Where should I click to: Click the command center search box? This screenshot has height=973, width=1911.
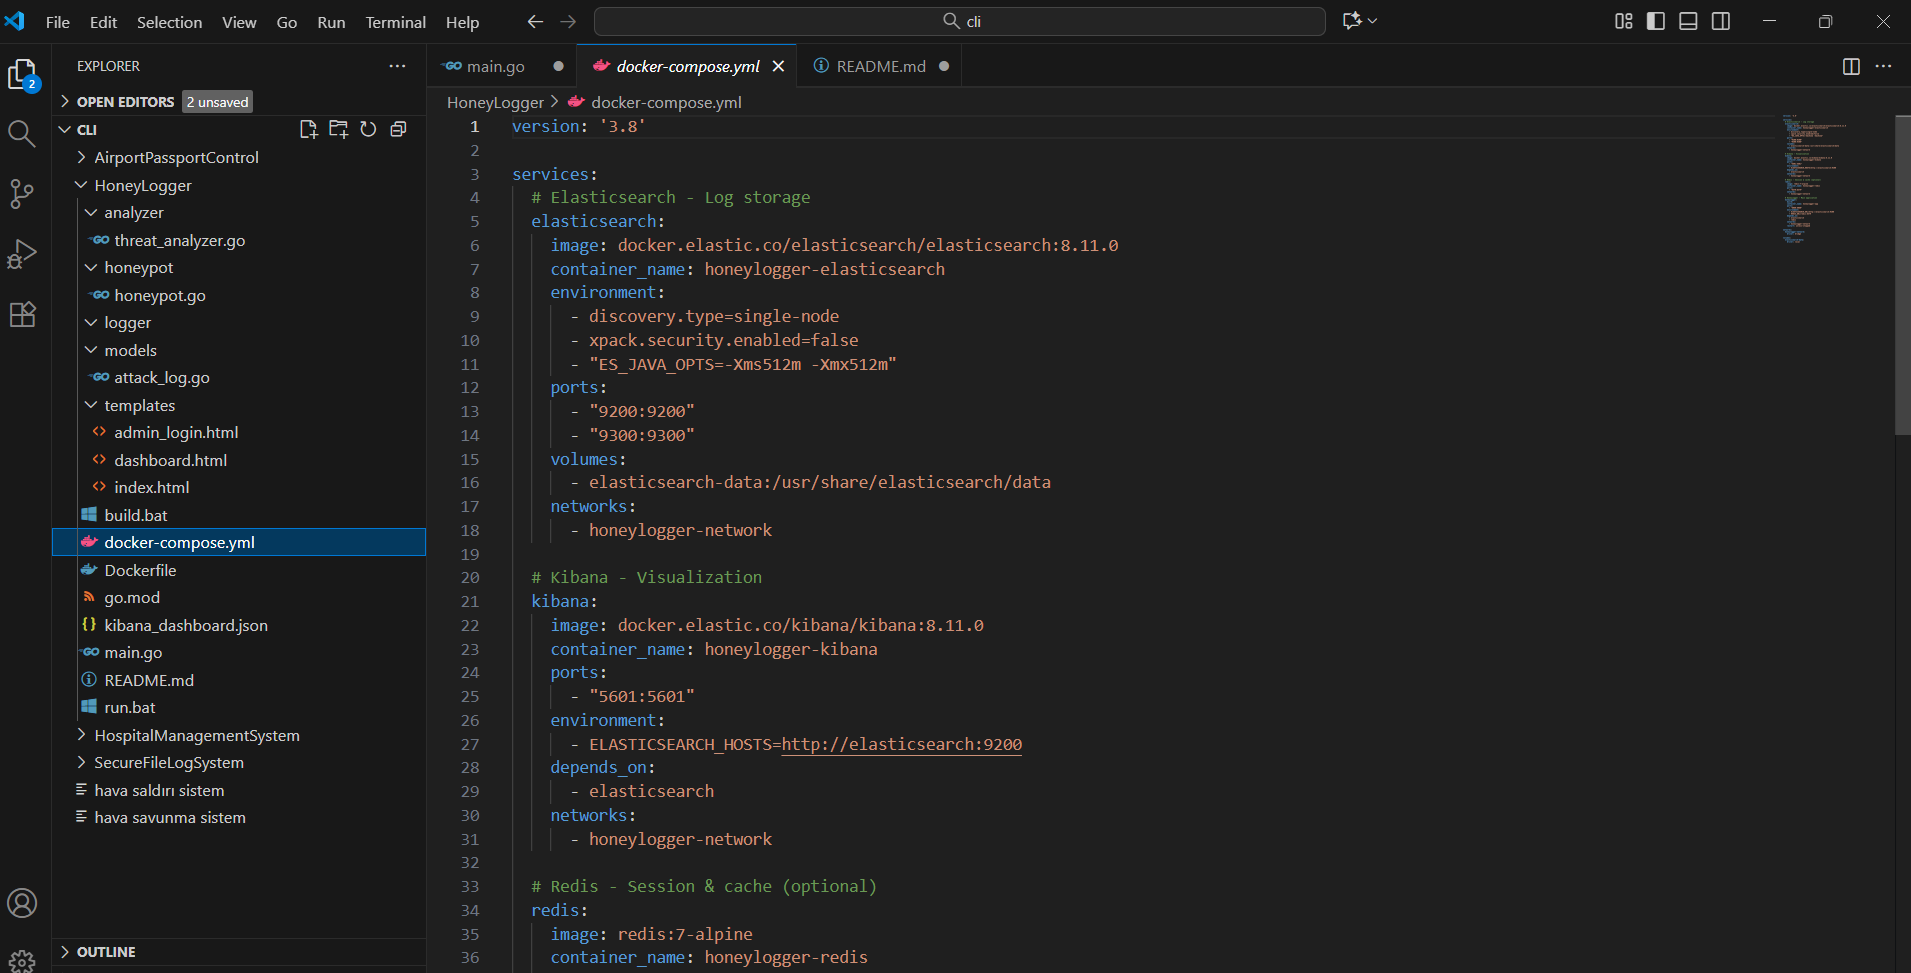pos(960,21)
